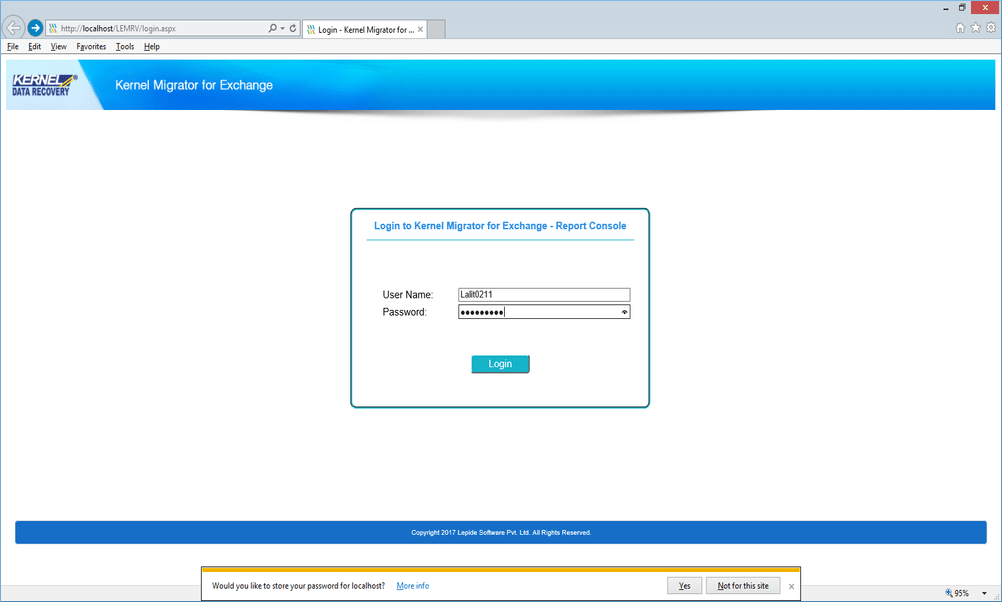Click the User Name label

point(408,295)
